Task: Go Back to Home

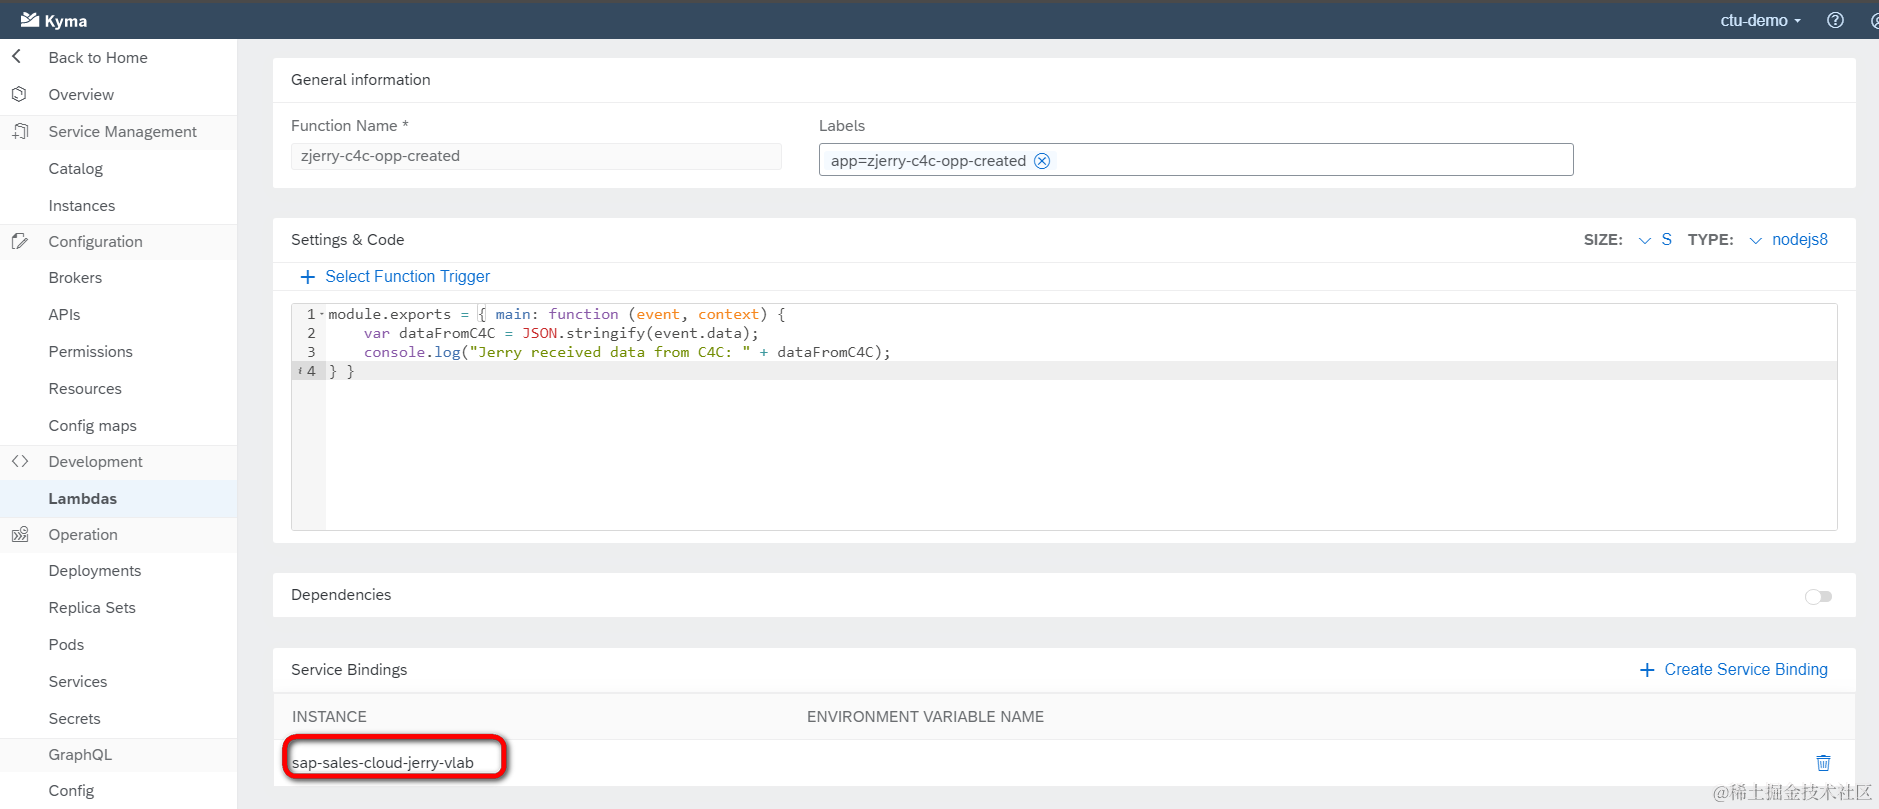Action: [x=98, y=57]
